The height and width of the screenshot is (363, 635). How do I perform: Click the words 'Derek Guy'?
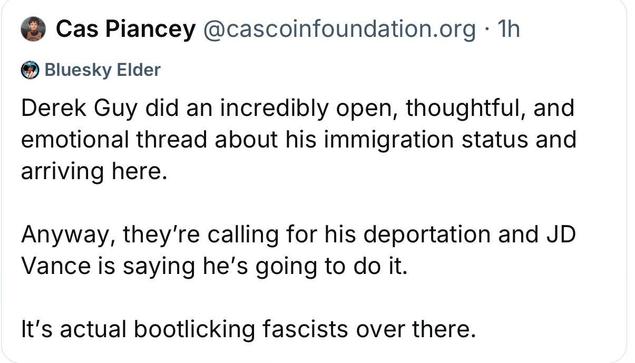79,109
